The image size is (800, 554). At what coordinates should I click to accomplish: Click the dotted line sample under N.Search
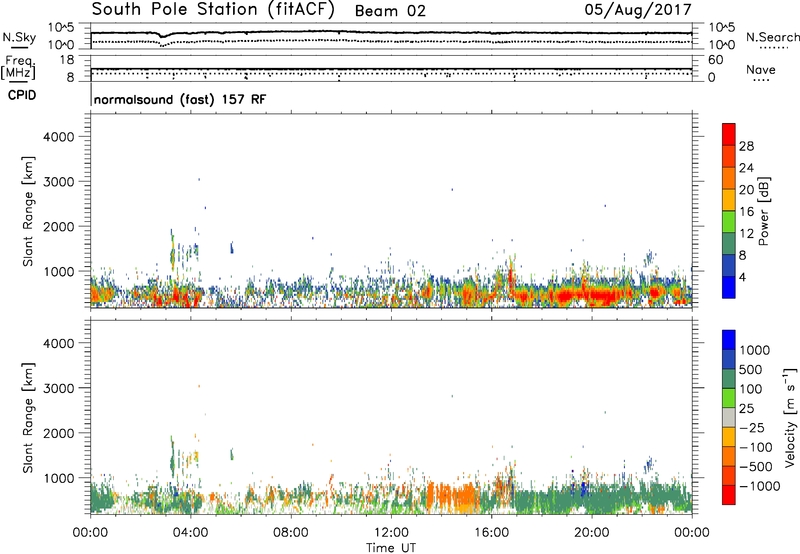(x=774, y=48)
